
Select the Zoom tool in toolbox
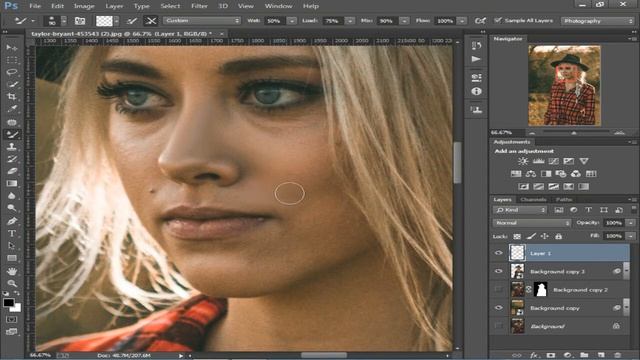pos(12,283)
